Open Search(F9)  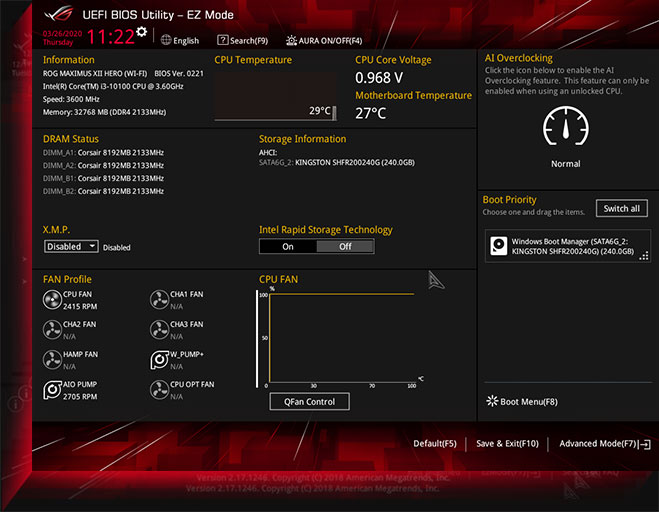[248, 40]
